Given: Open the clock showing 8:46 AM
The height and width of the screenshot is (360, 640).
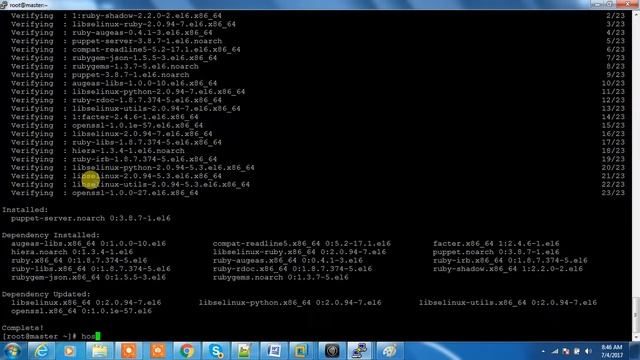Looking at the screenshot, I should (611, 351).
